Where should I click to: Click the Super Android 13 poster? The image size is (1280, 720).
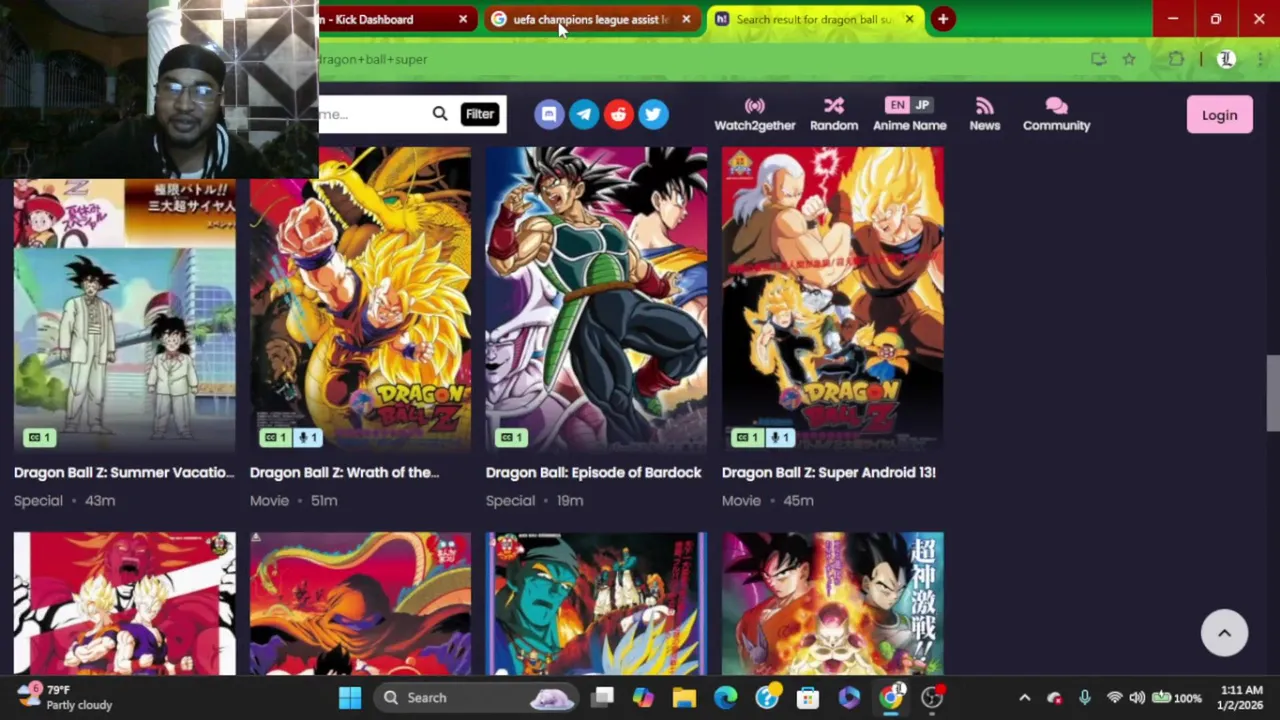[832, 300]
